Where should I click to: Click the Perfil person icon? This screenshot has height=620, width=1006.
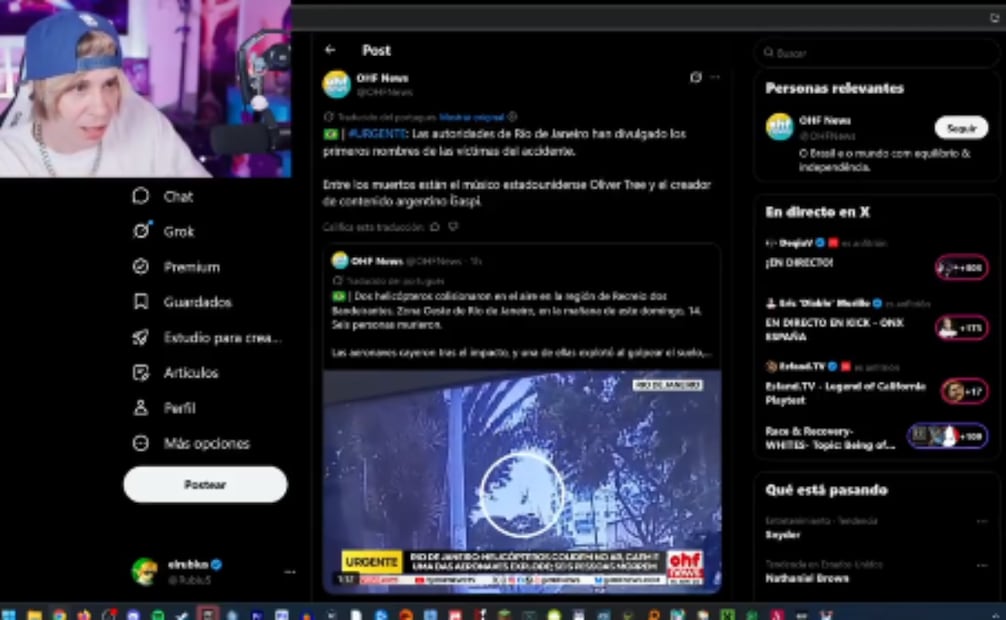coord(141,408)
